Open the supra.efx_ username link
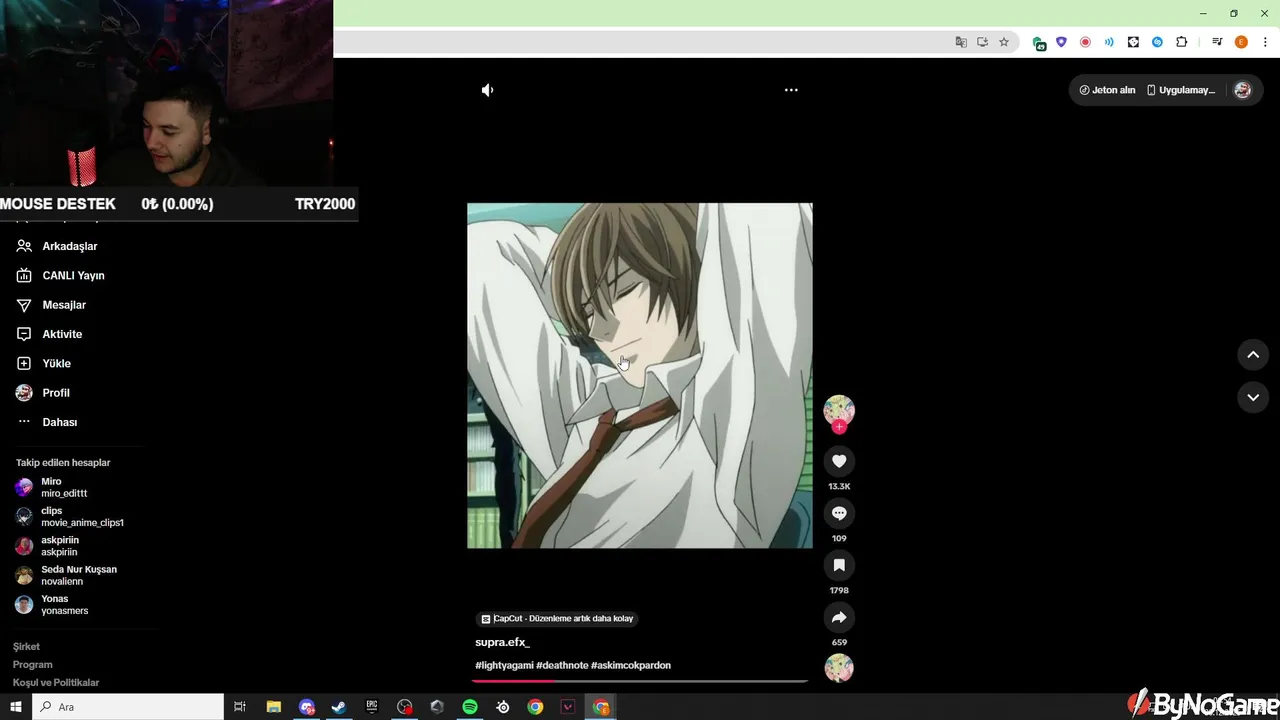The image size is (1280, 720). click(502, 642)
